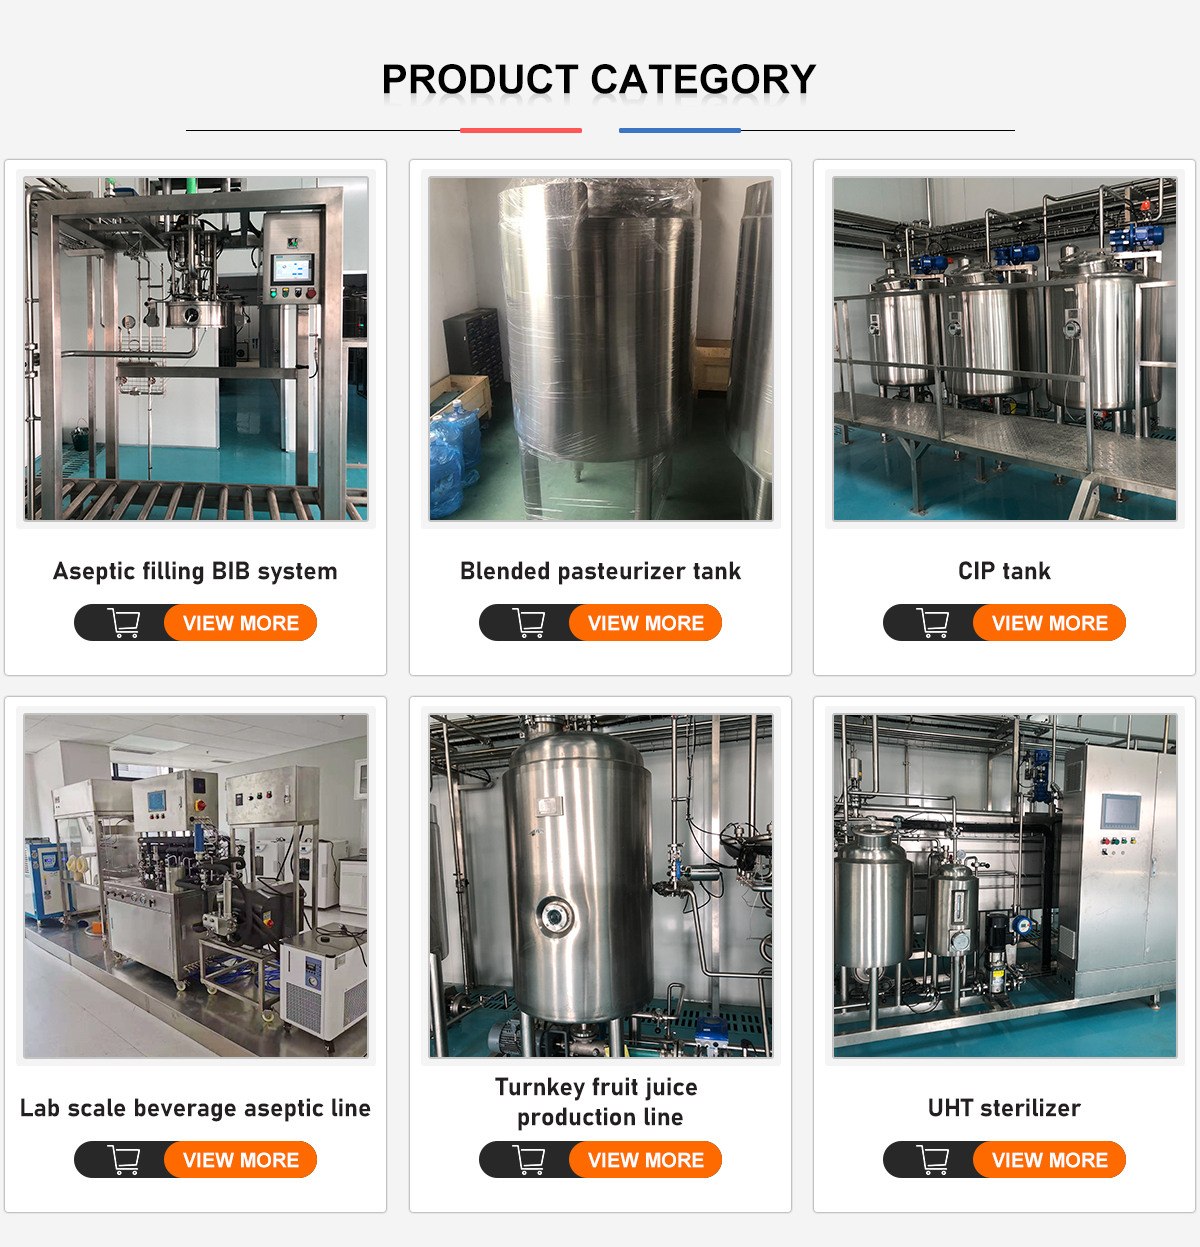Open the Aseptic filling BIB system photo
Viewport: 1200px width, 1247px height.
point(196,349)
